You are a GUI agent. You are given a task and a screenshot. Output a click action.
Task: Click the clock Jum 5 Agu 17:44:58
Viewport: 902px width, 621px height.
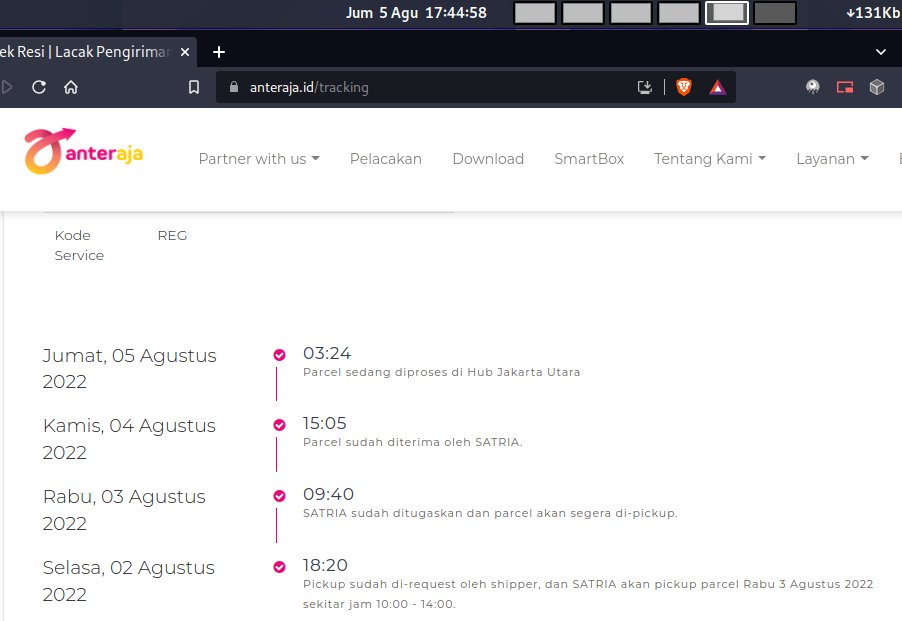(x=416, y=13)
